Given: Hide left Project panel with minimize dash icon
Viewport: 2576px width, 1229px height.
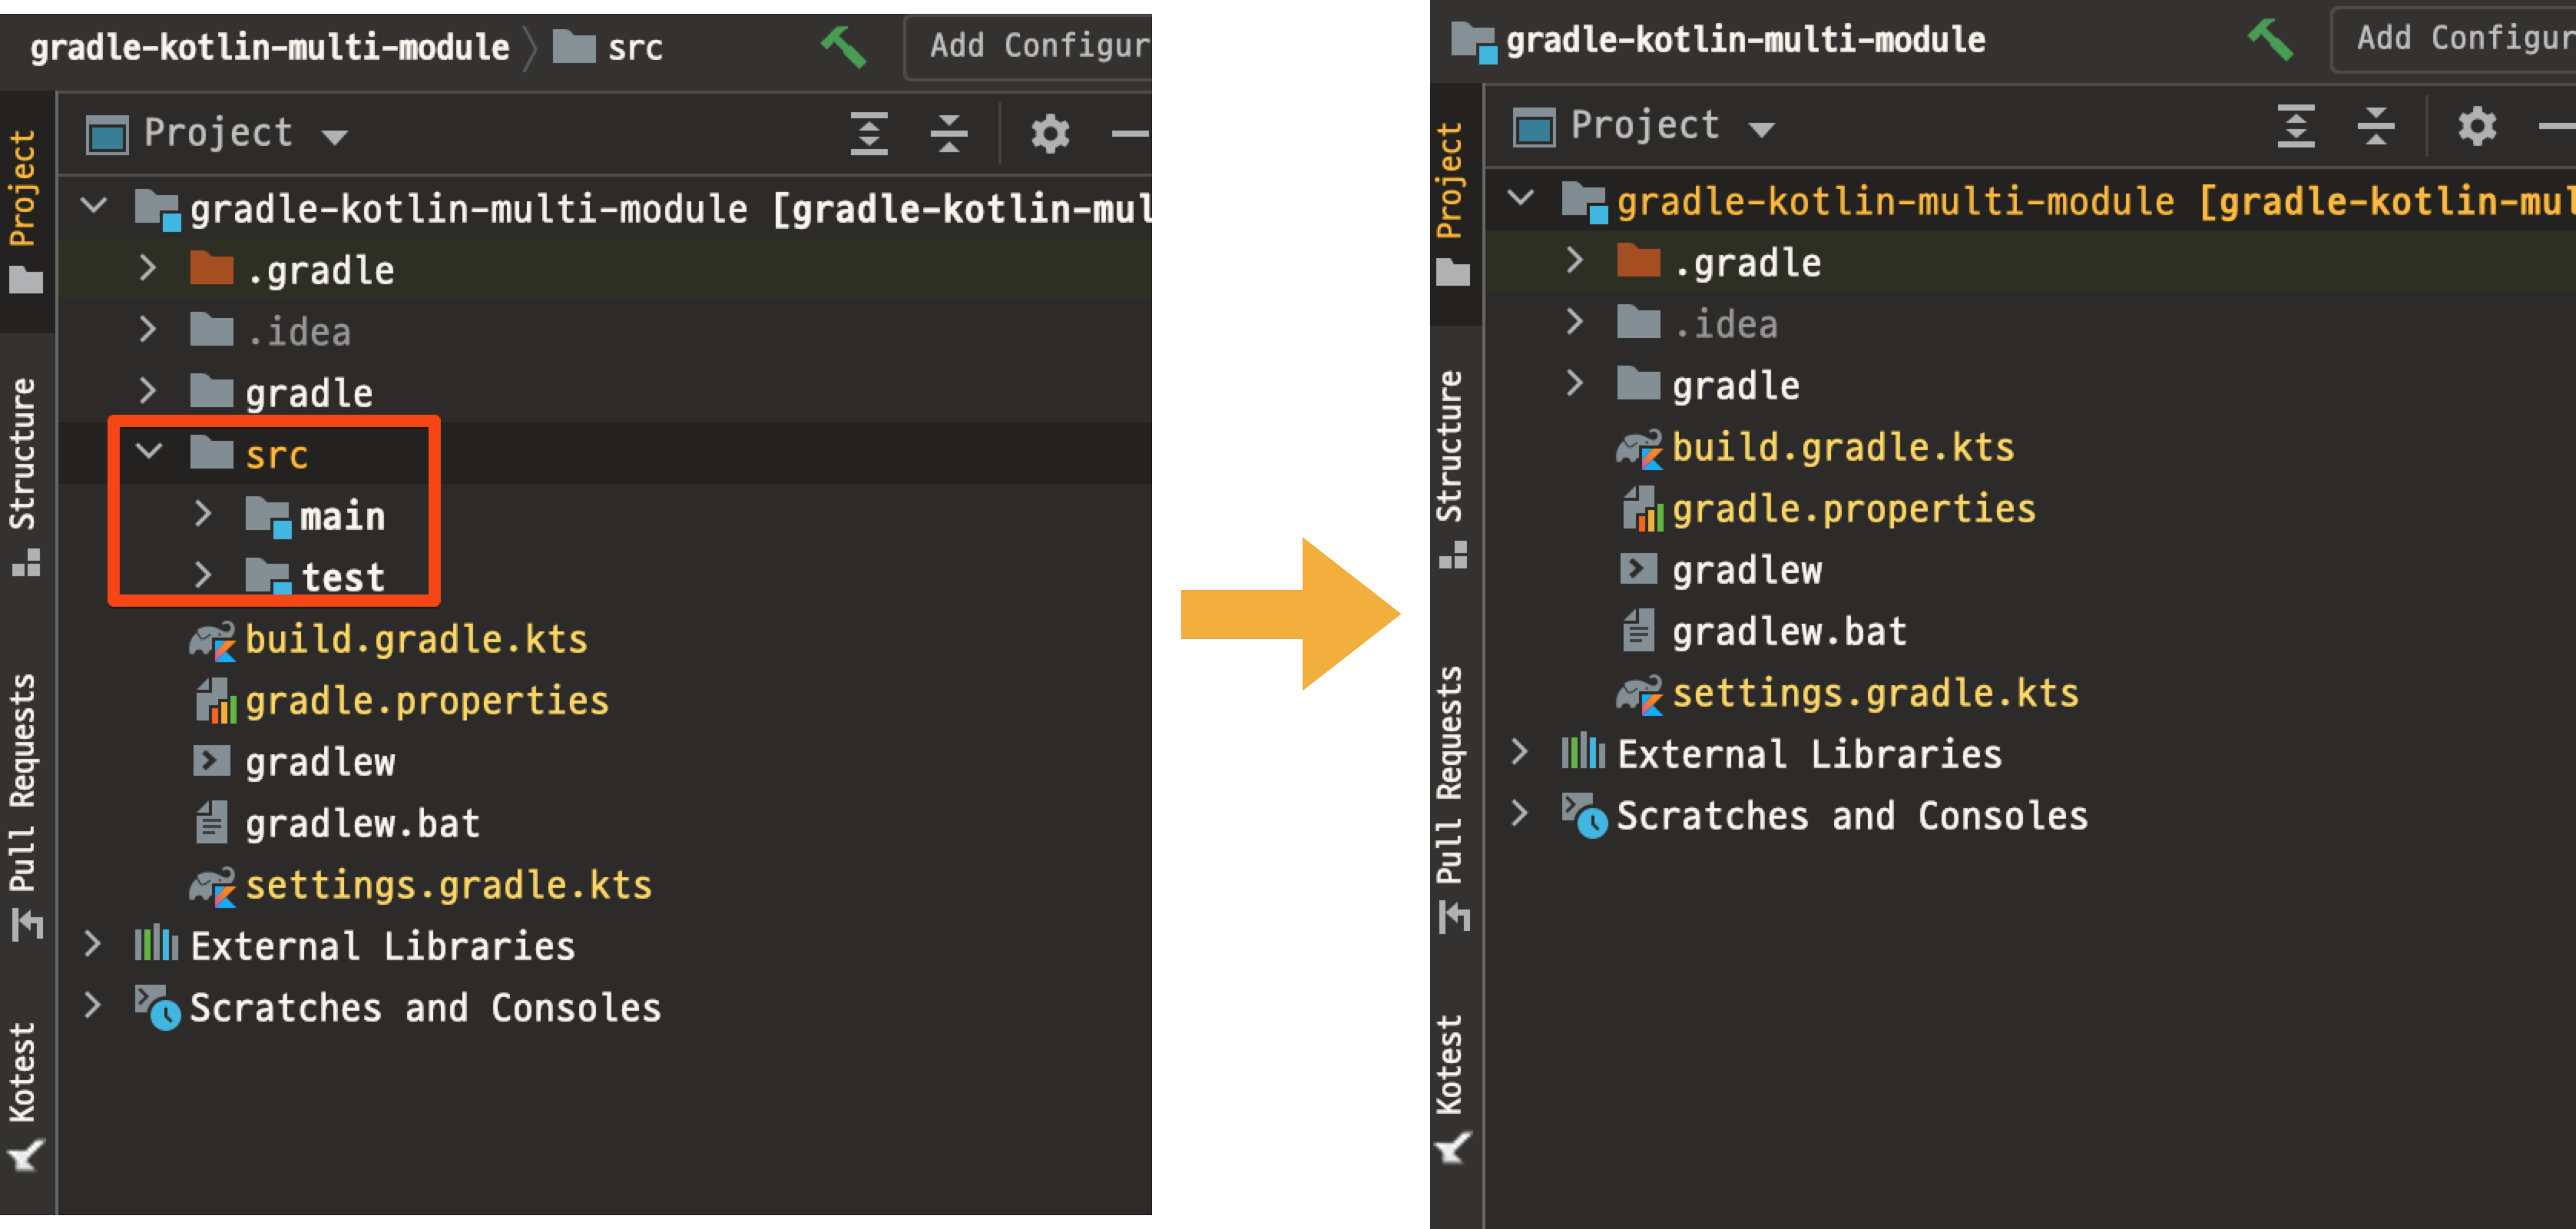Looking at the screenshot, I should pos(1130,133).
